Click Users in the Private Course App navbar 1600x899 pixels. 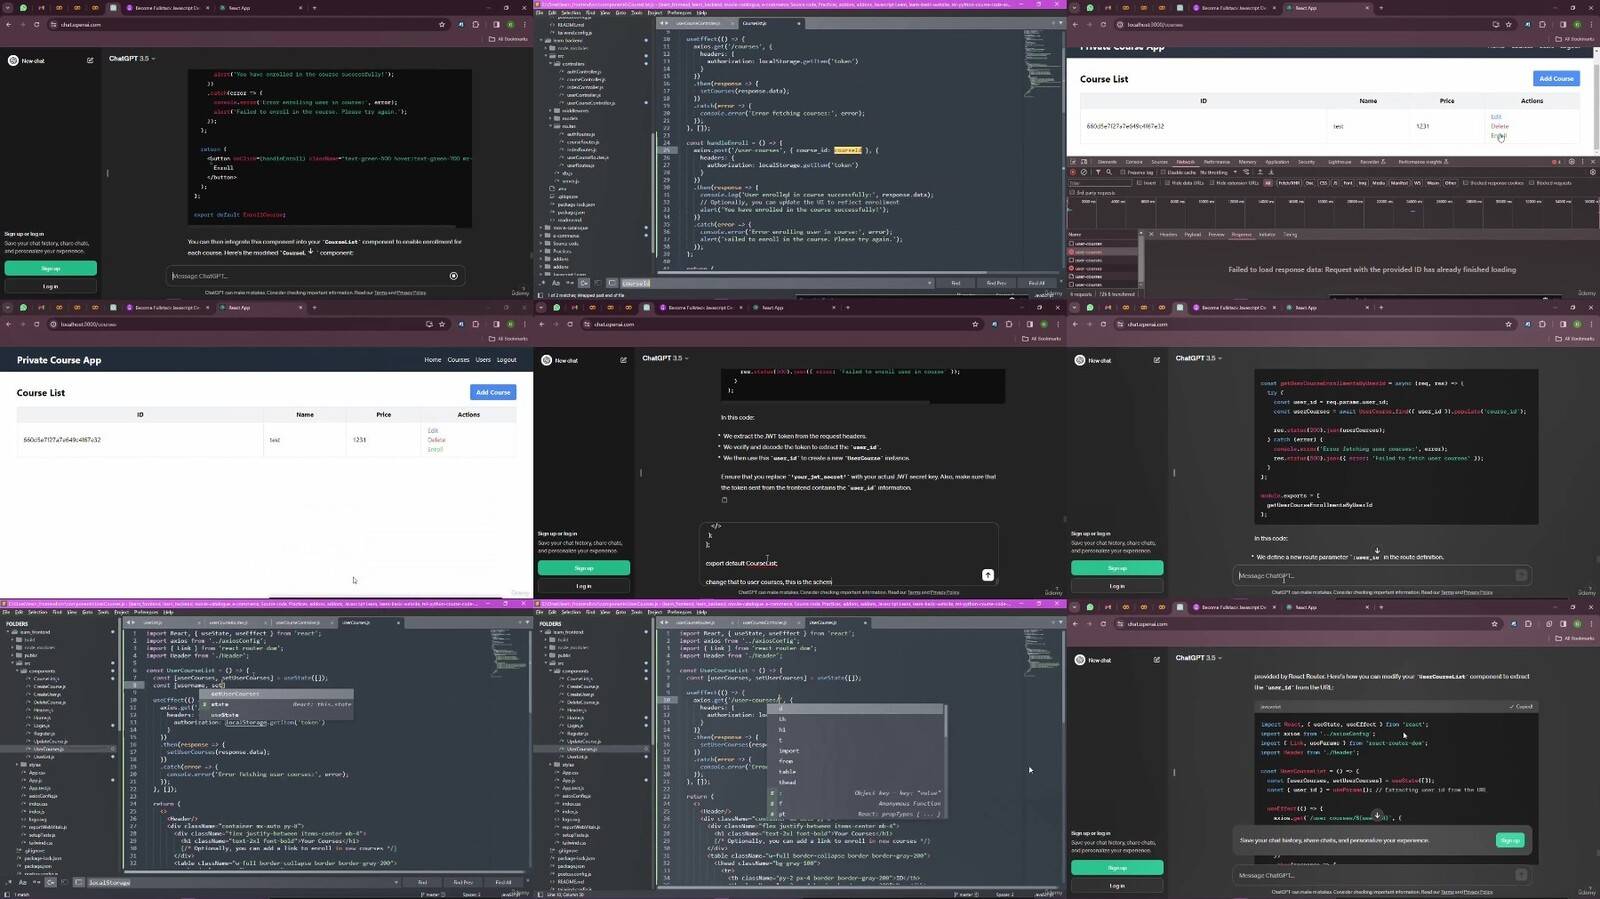coord(483,360)
